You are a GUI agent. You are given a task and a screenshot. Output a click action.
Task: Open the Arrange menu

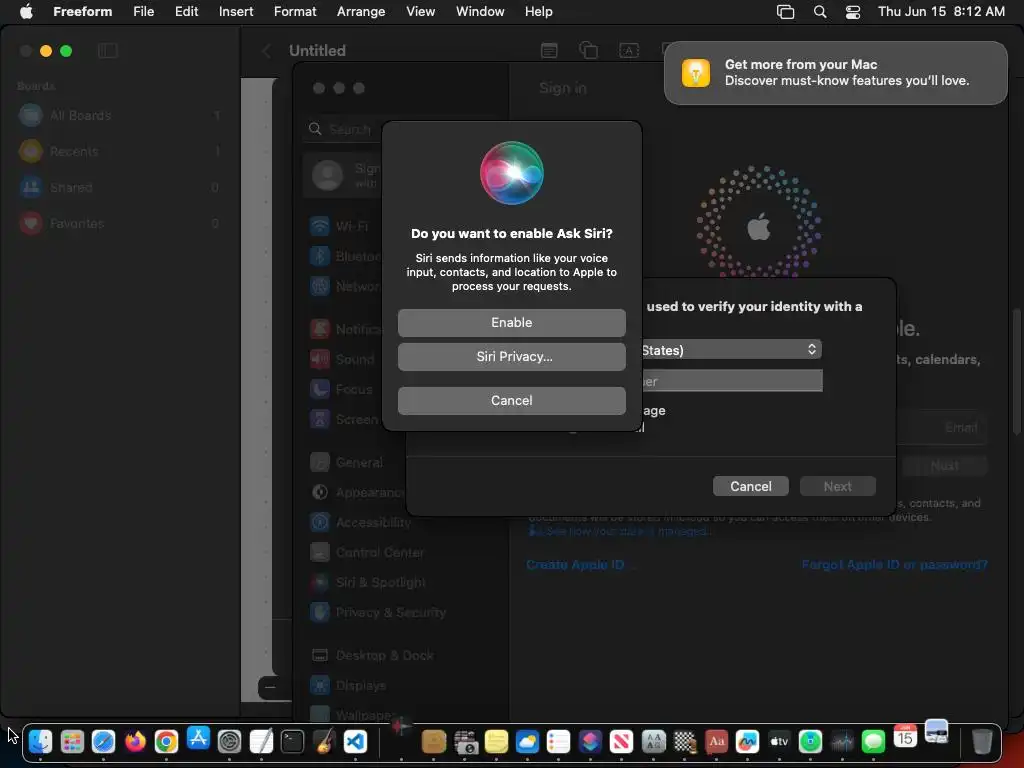point(361,12)
